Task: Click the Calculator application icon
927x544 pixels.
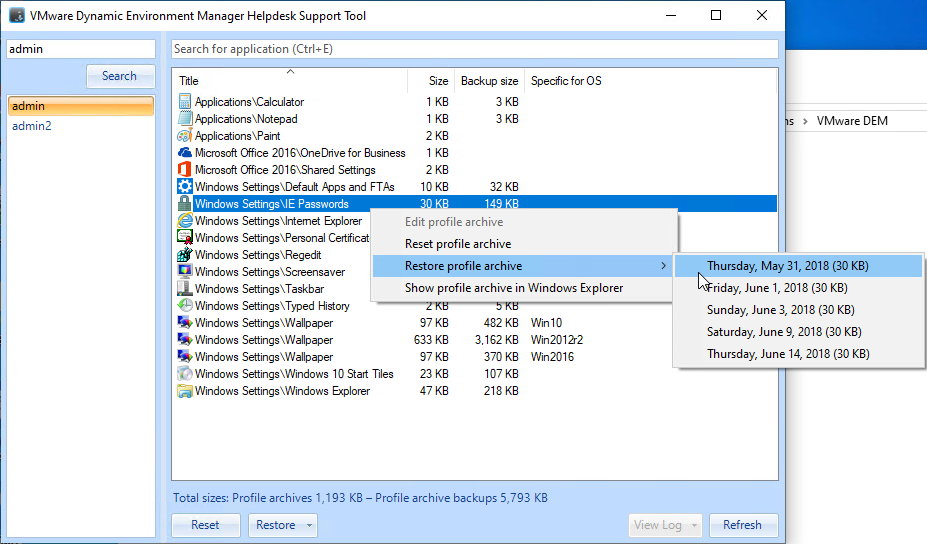Action: click(184, 102)
